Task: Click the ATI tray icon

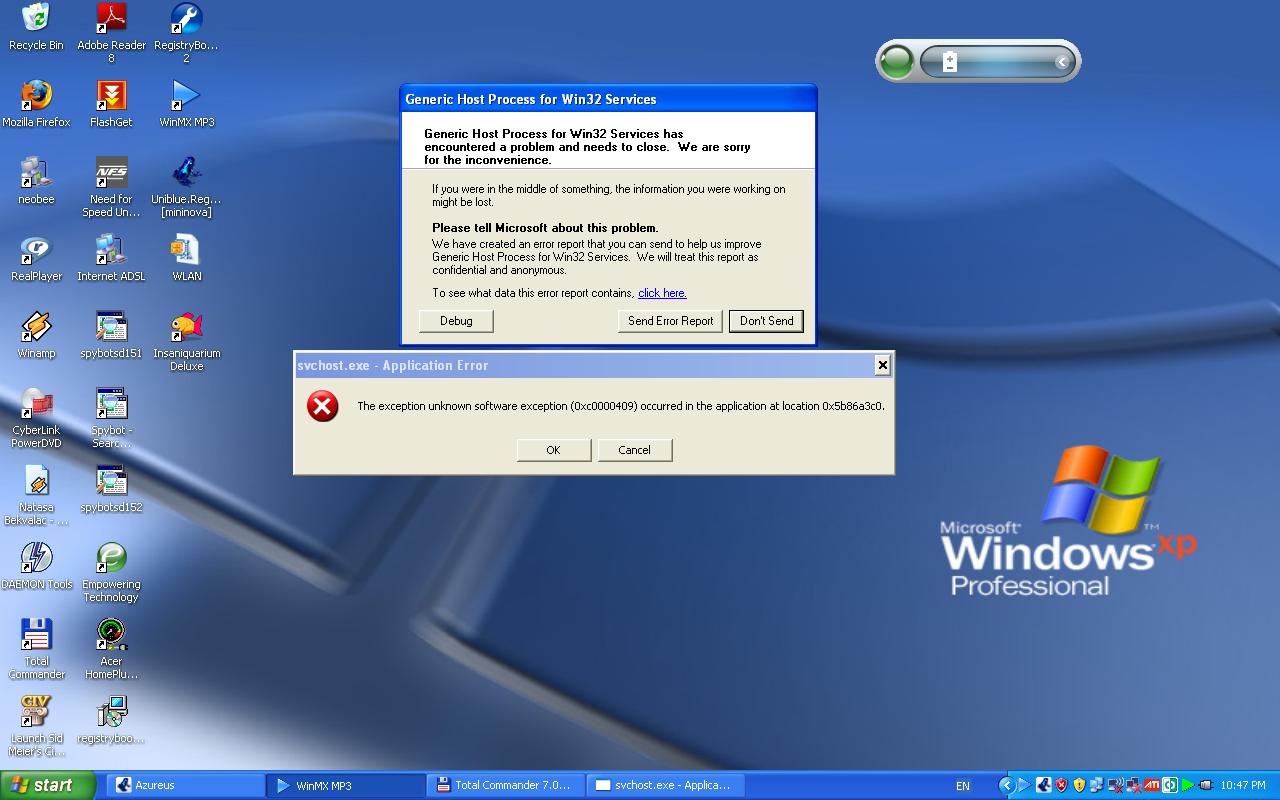Action: 1152,785
